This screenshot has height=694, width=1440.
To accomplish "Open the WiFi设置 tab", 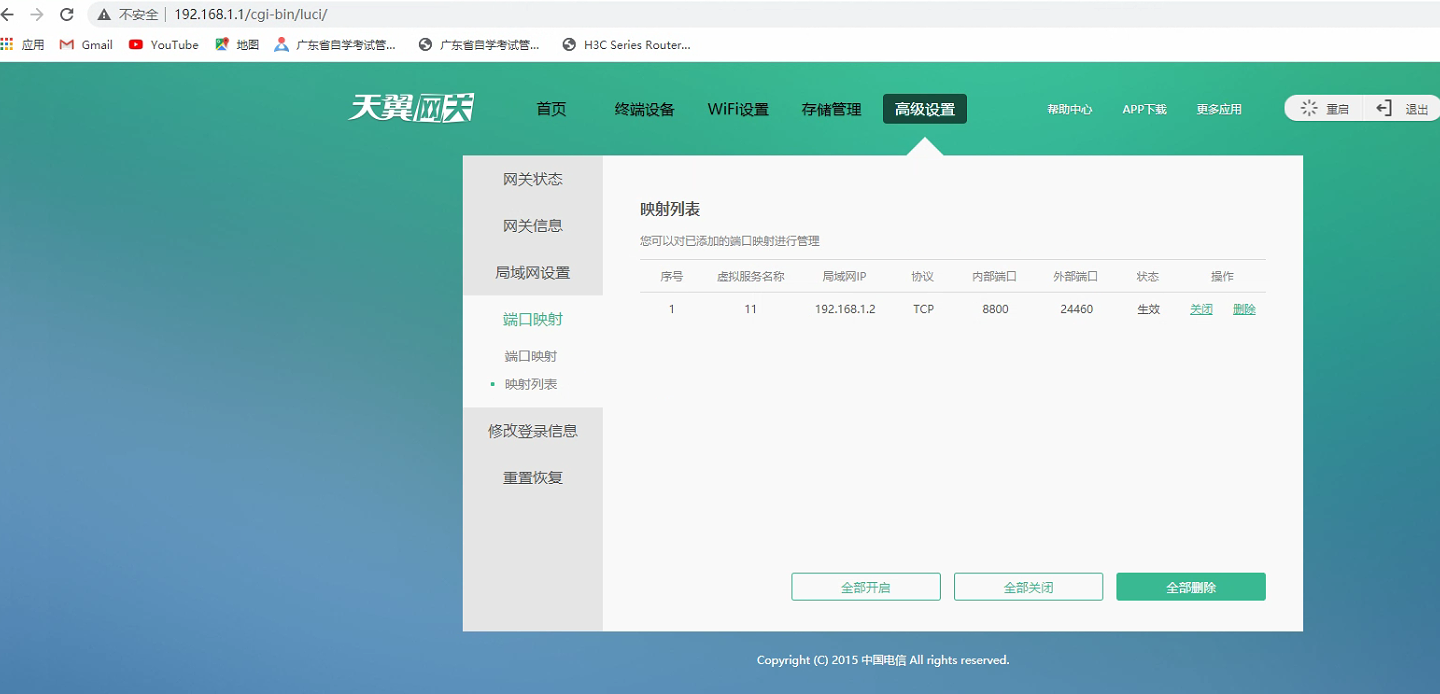I will [738, 109].
